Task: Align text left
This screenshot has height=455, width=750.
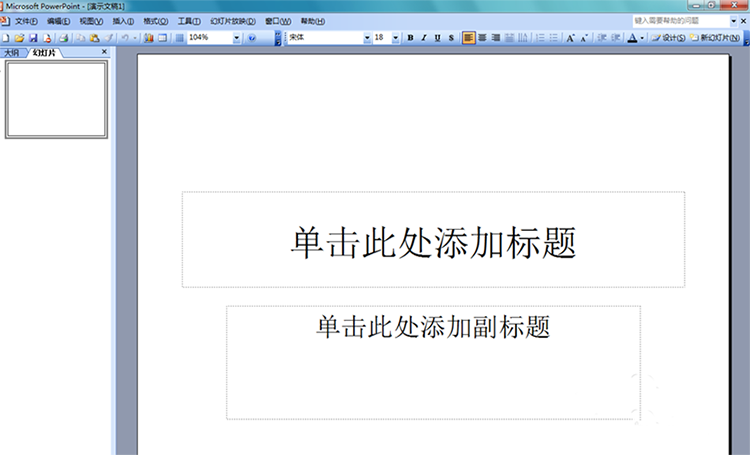Action: pyautogui.click(x=469, y=38)
